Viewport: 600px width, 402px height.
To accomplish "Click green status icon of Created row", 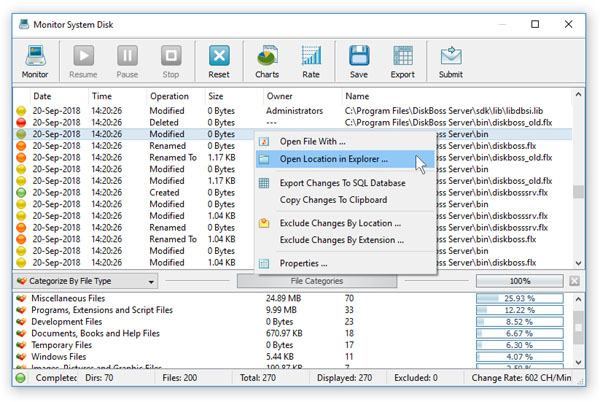I will [21, 192].
